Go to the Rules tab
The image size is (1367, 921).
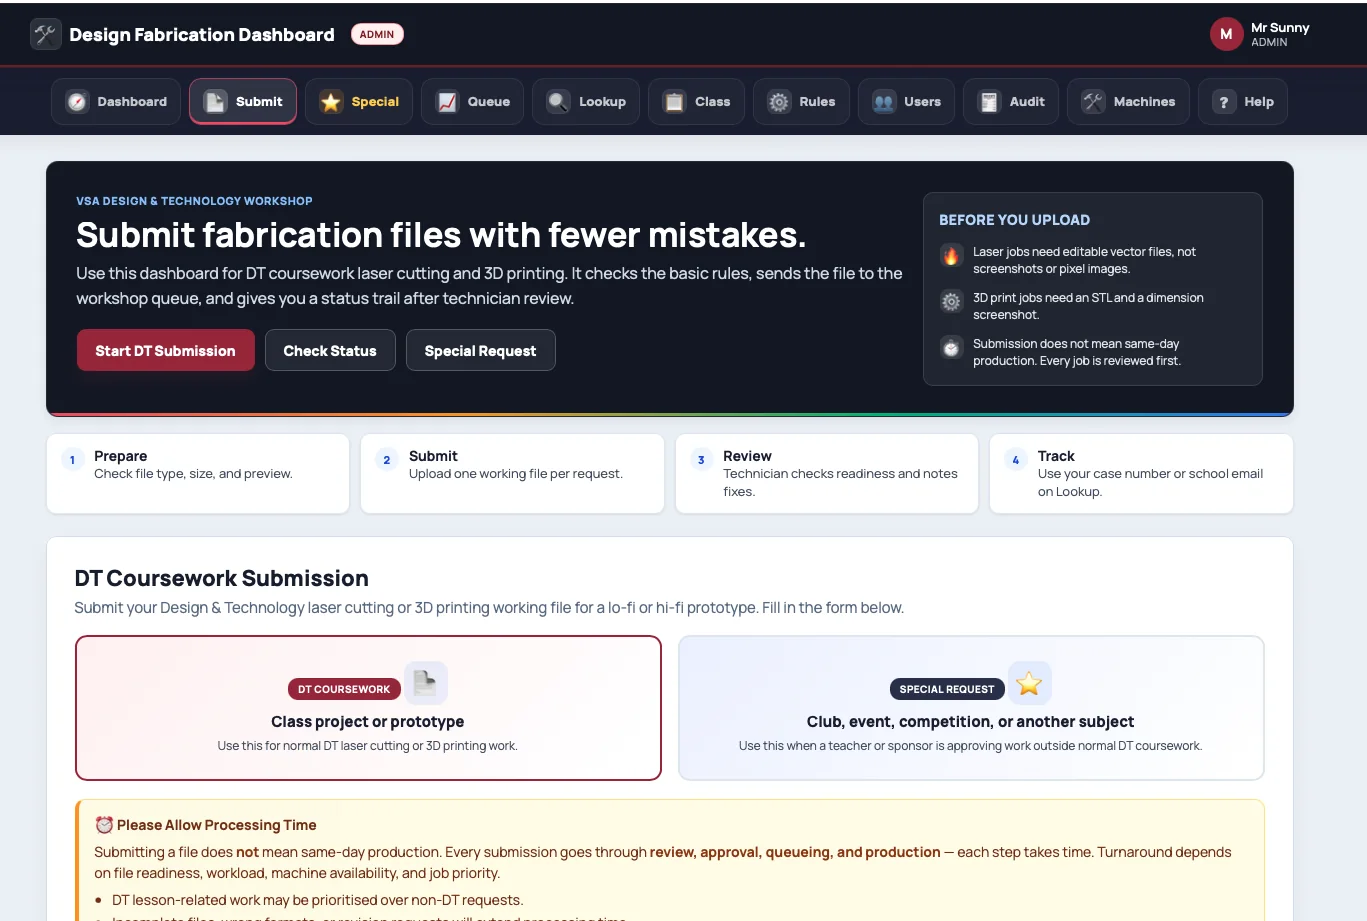[x=801, y=102]
